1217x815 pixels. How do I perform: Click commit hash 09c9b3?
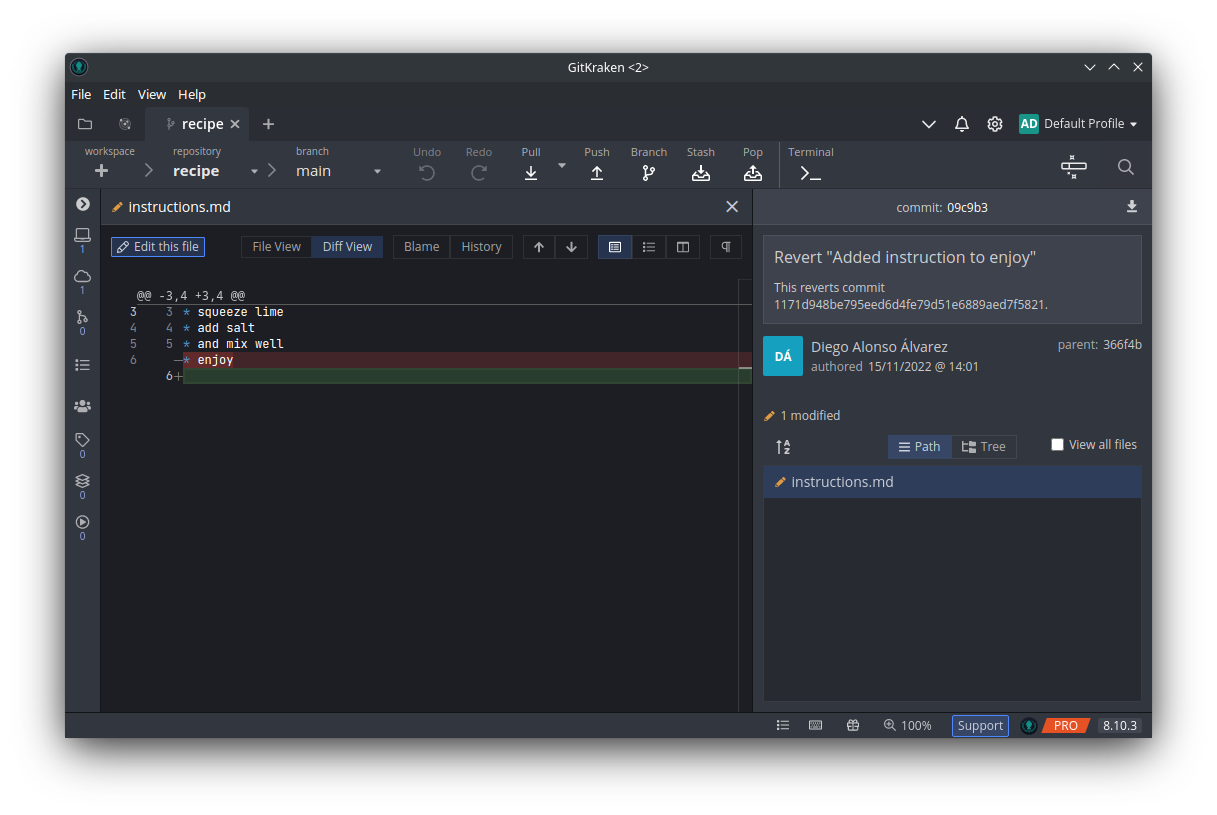967,208
